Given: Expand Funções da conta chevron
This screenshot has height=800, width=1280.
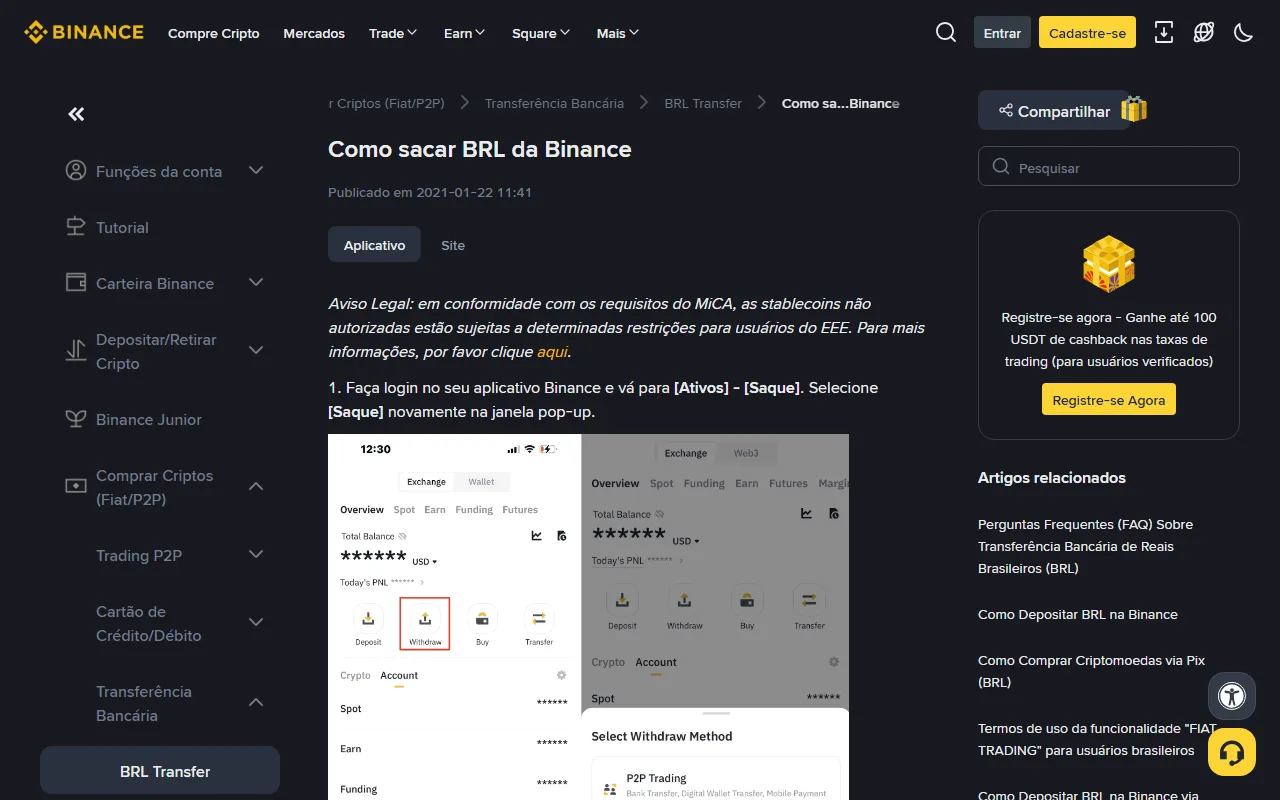Looking at the screenshot, I should [256, 170].
